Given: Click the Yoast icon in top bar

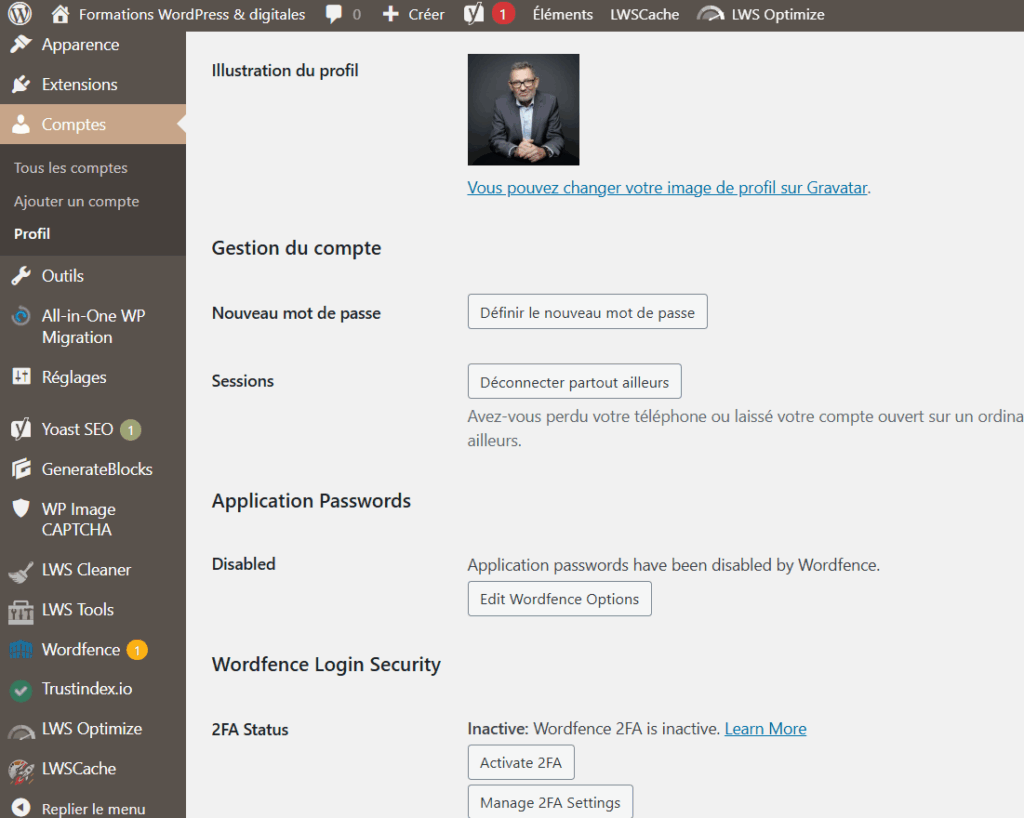Looking at the screenshot, I should point(475,14).
